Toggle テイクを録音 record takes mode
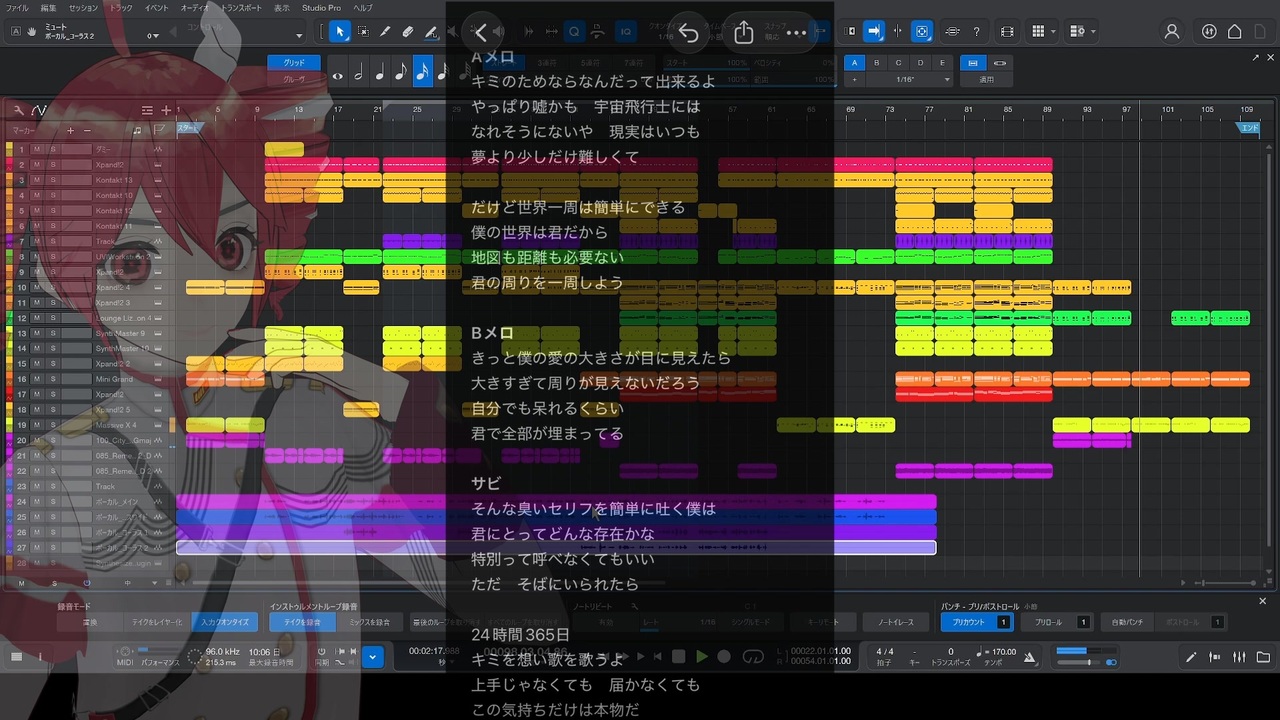The image size is (1280, 720). coord(303,622)
